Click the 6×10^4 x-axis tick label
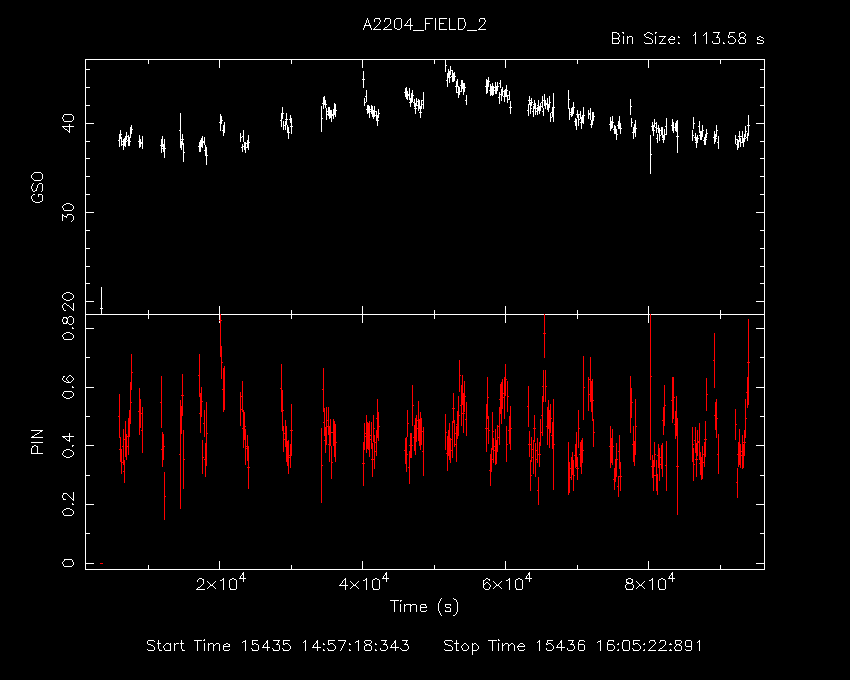The width and height of the screenshot is (850, 680). (506, 583)
